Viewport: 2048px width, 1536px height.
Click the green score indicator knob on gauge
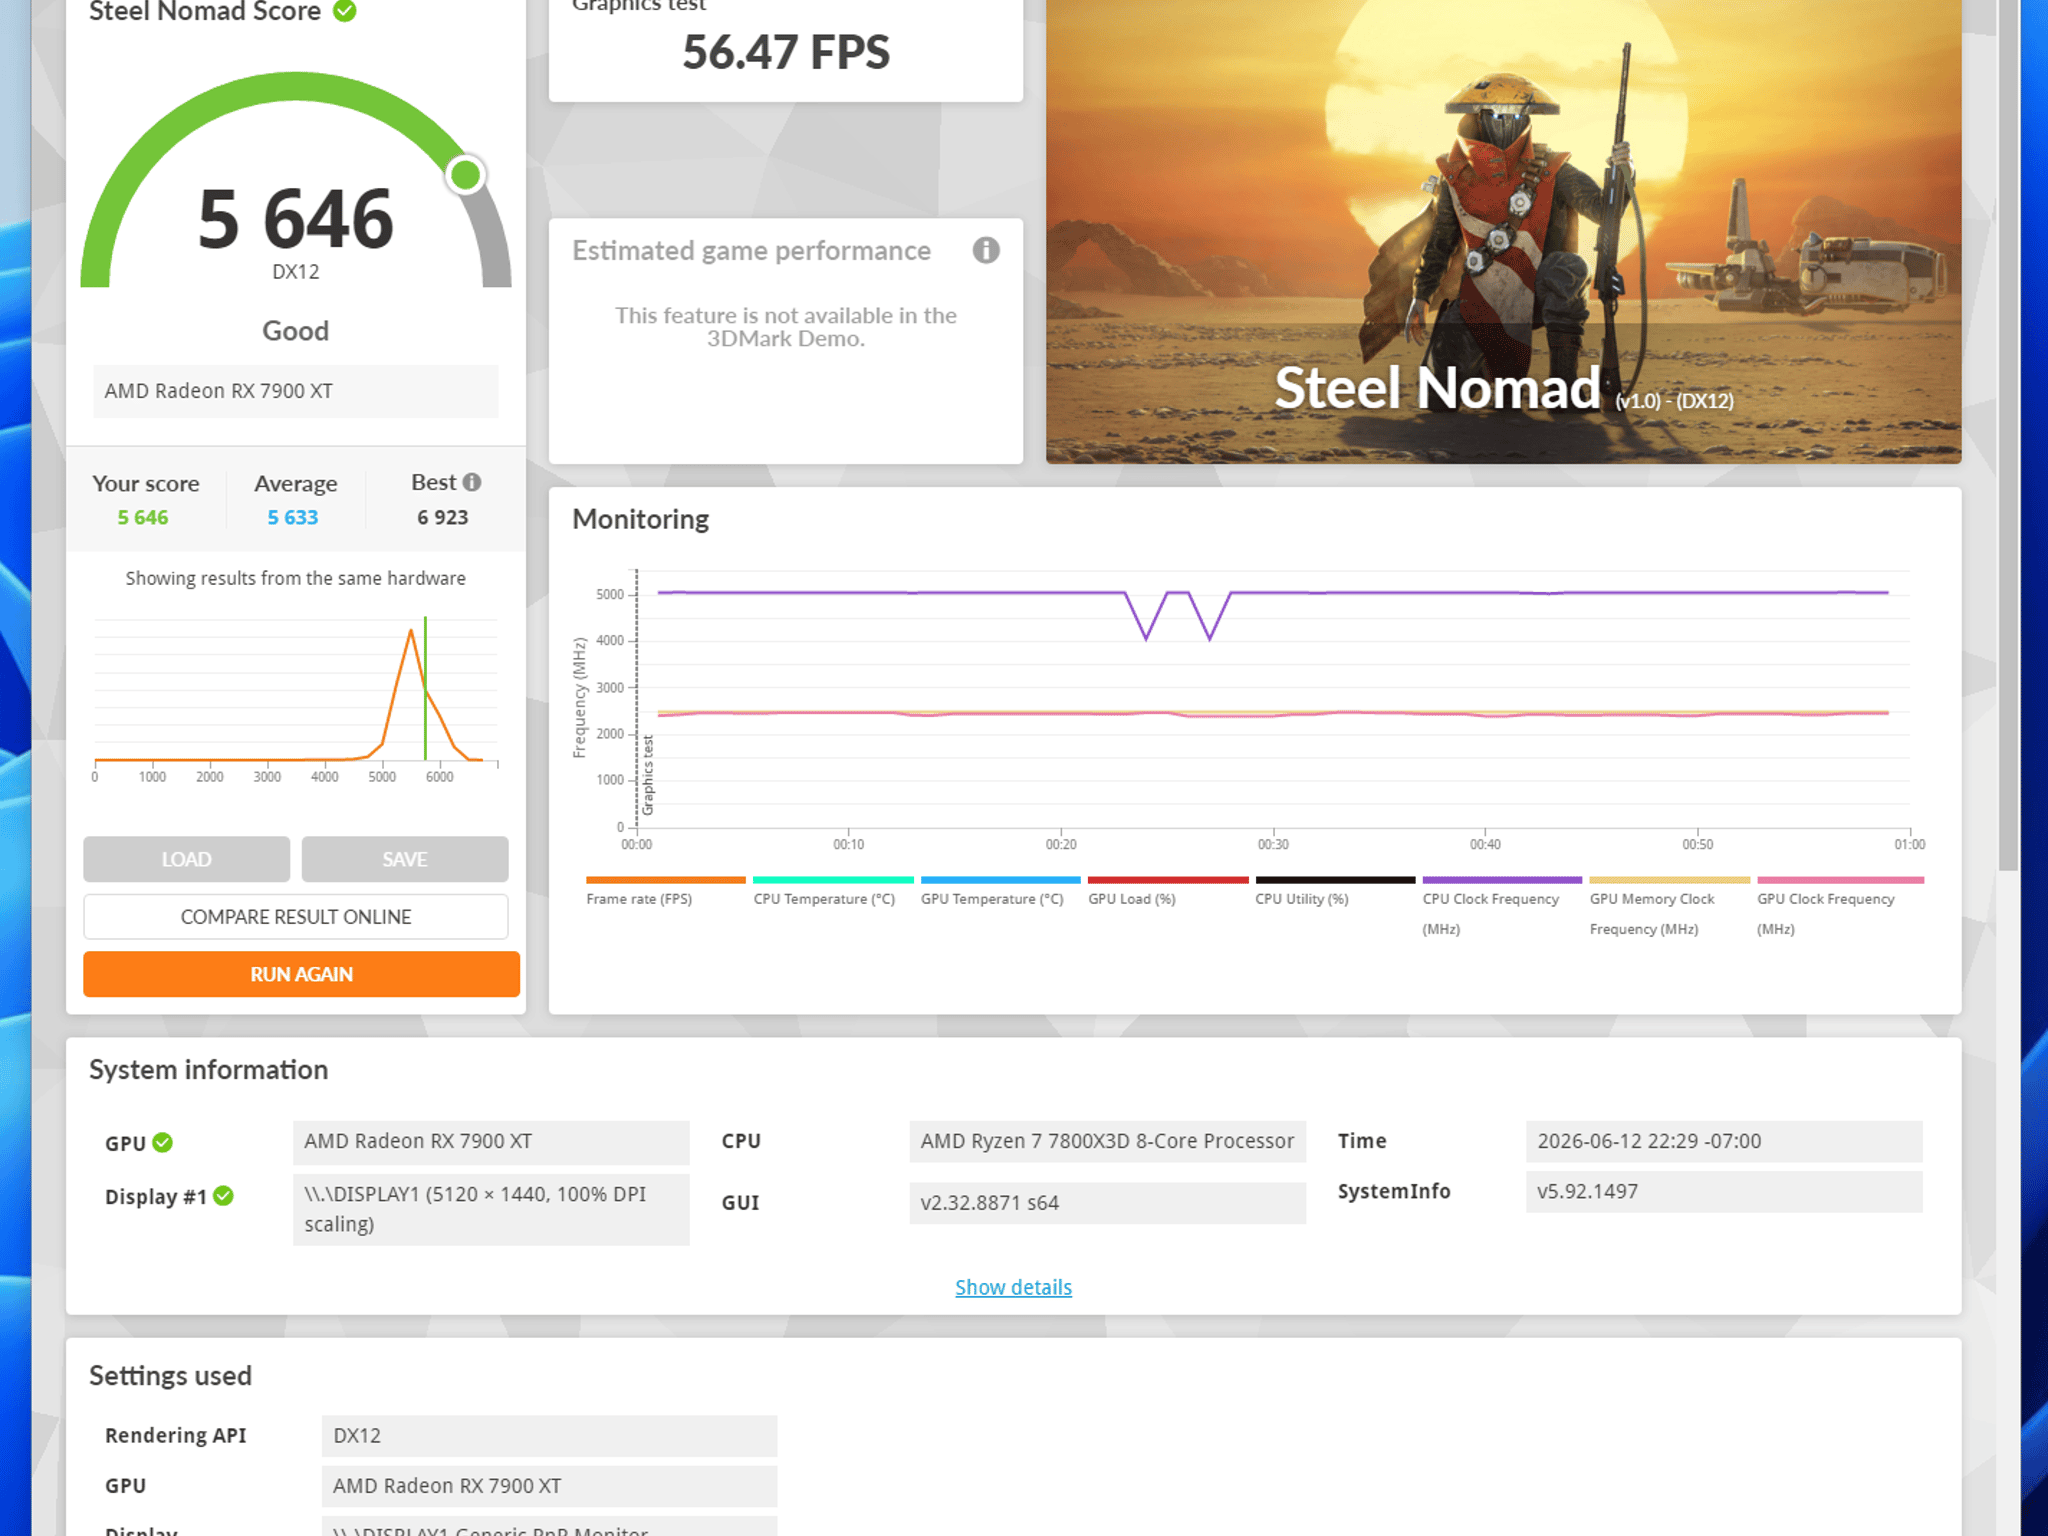pyautogui.click(x=465, y=175)
